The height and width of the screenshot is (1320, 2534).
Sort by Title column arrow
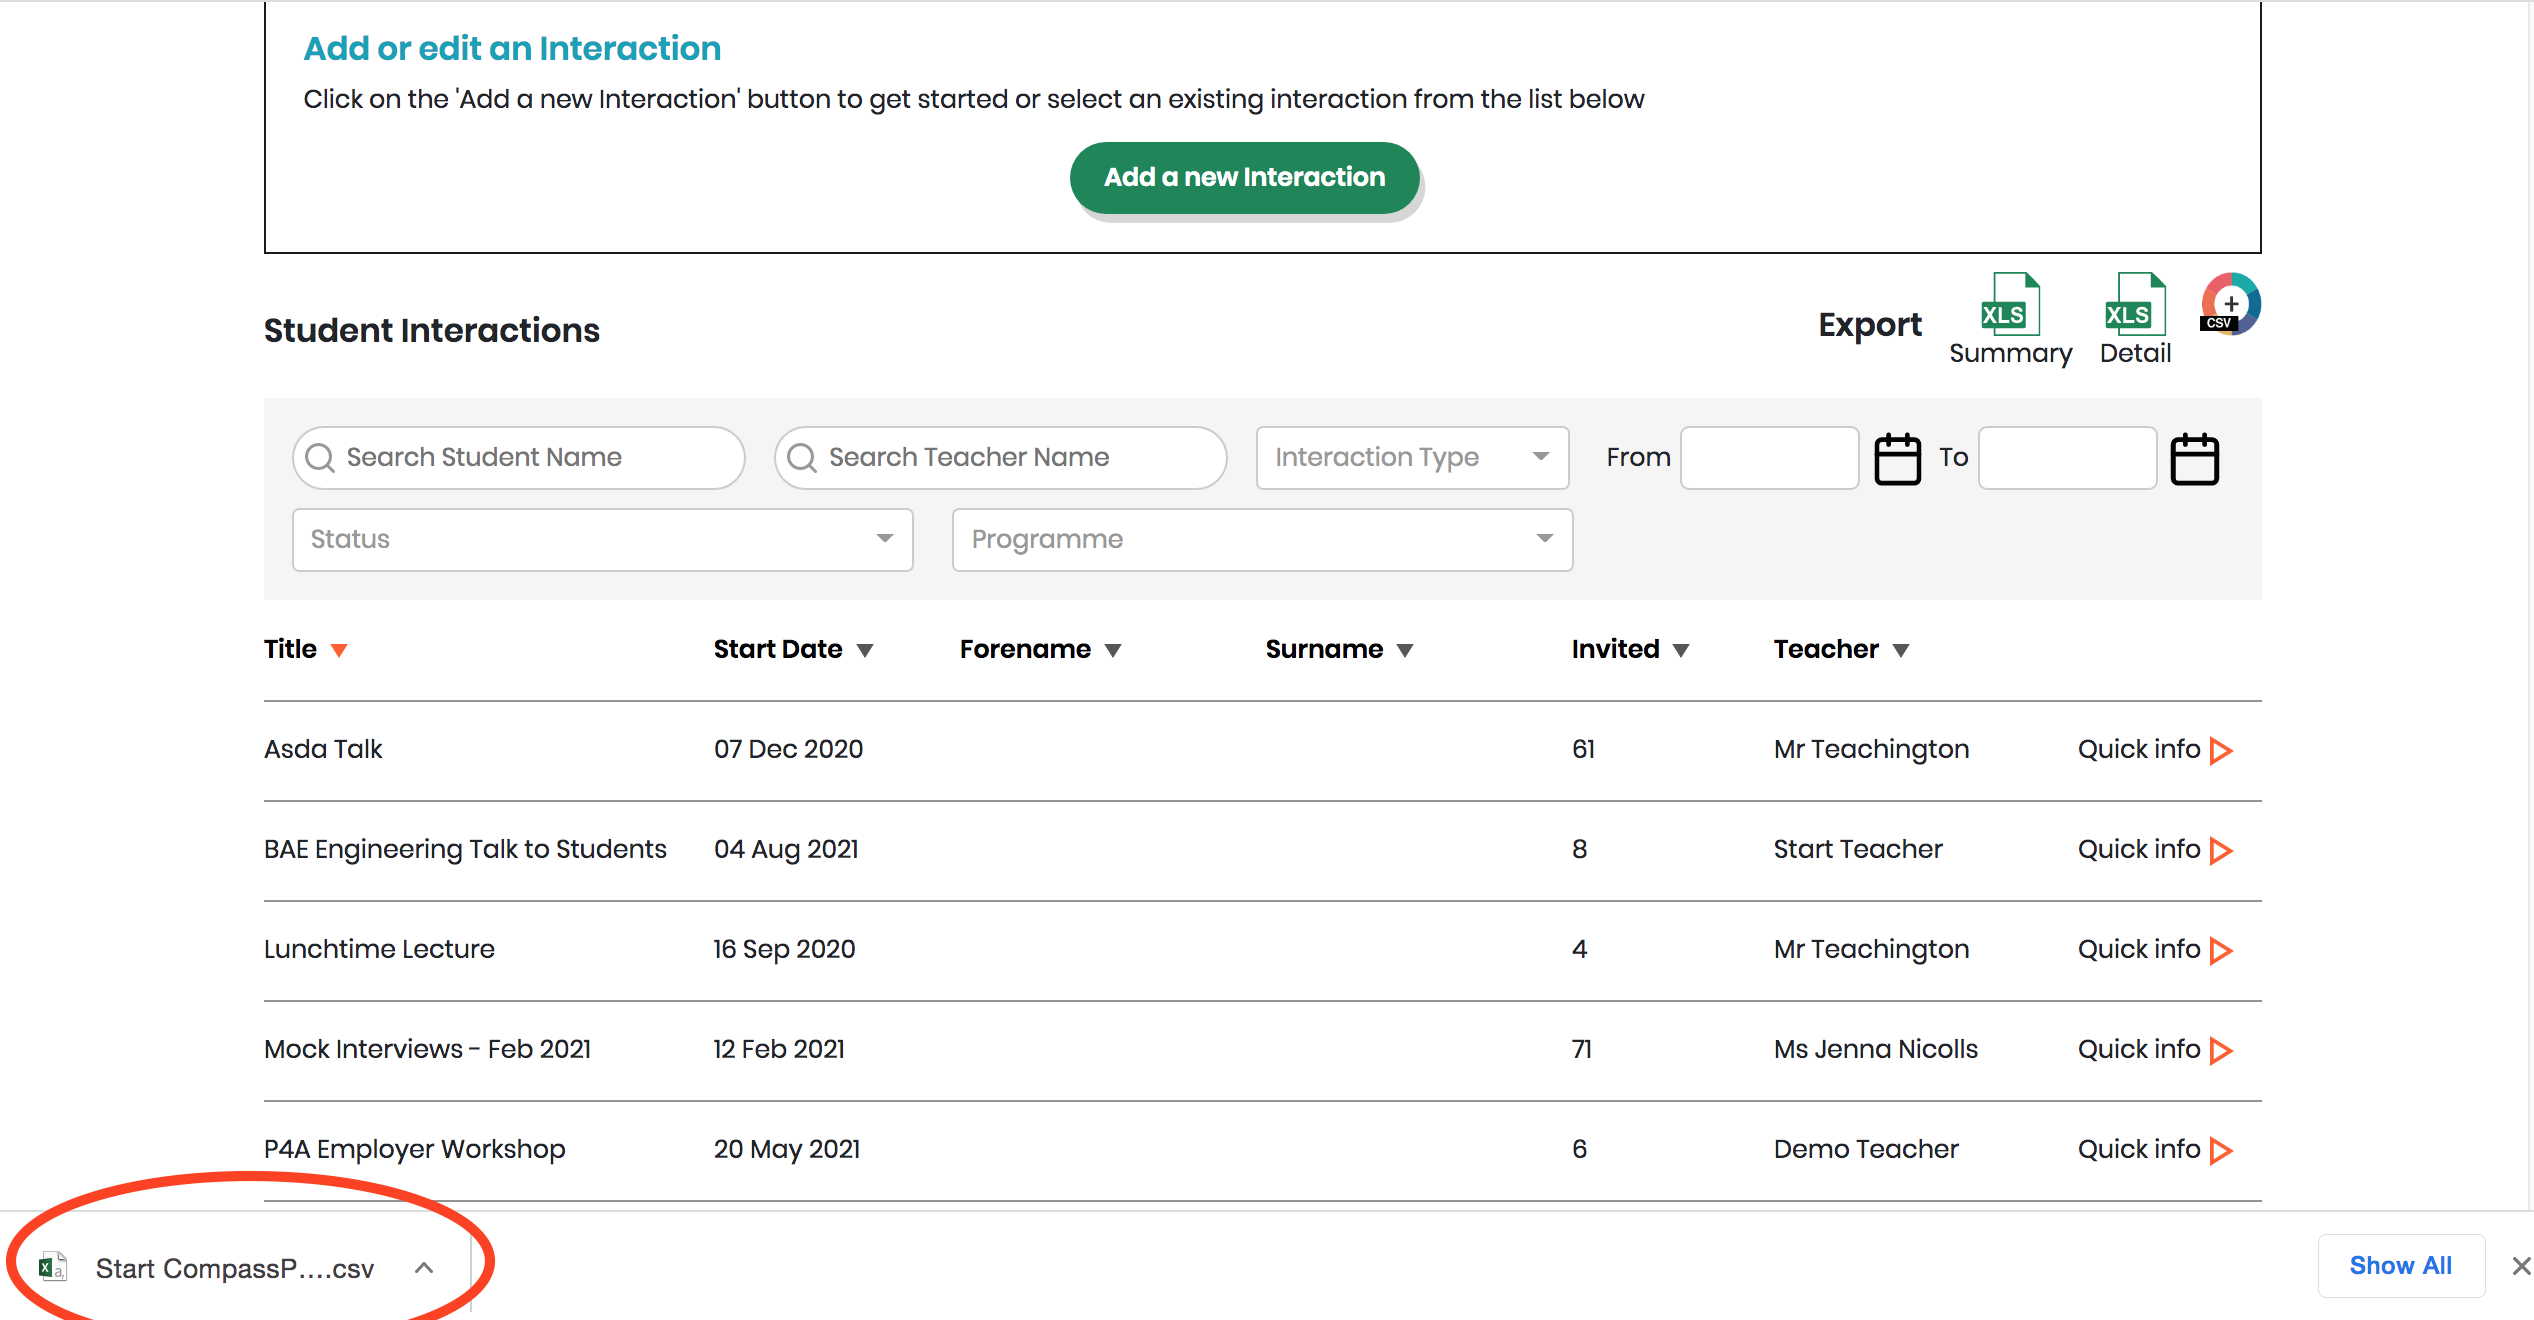(339, 651)
